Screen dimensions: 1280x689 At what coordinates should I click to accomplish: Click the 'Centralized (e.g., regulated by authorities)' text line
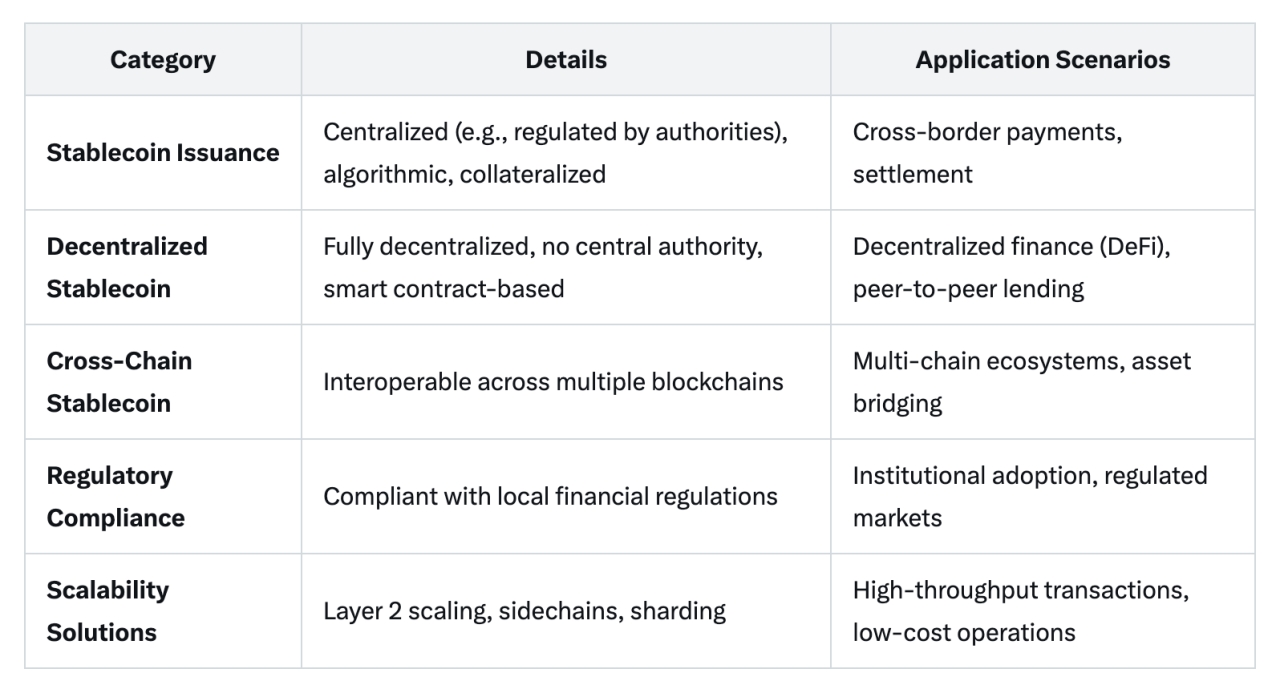555,133
